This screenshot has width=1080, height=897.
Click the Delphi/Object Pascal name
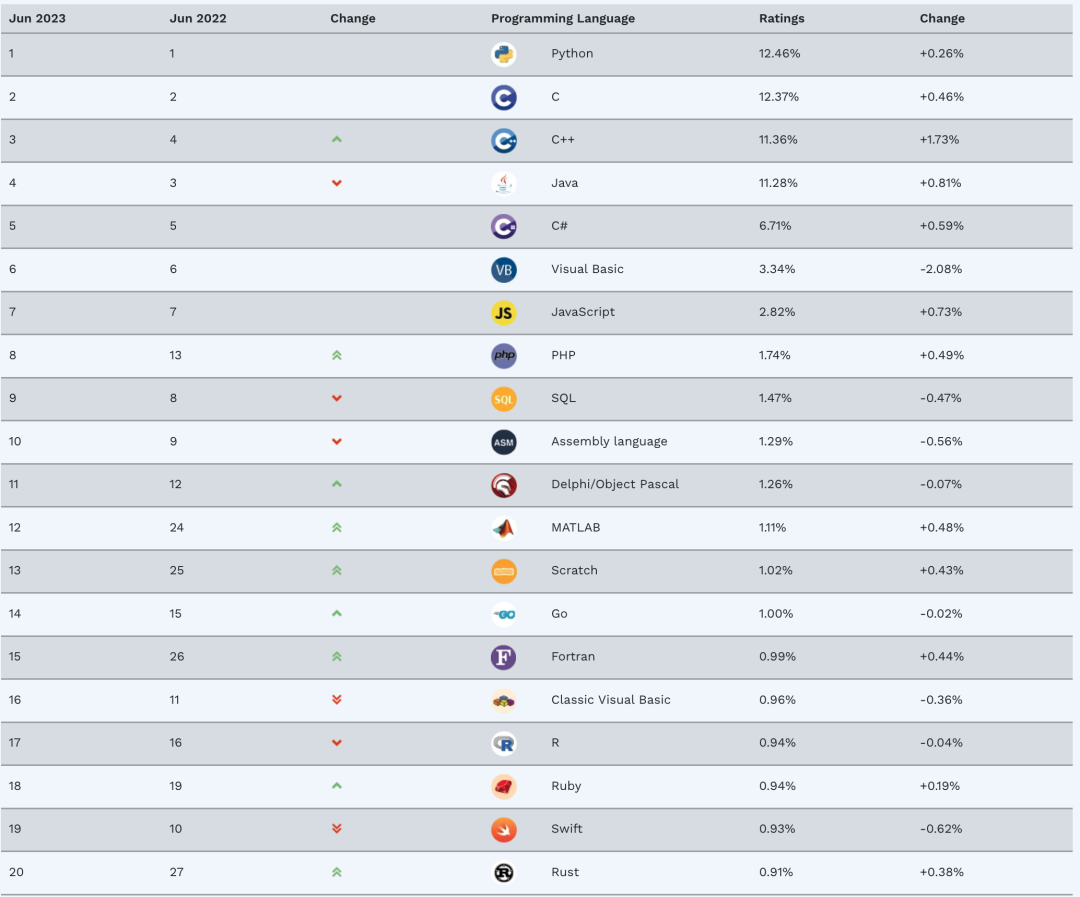point(614,484)
